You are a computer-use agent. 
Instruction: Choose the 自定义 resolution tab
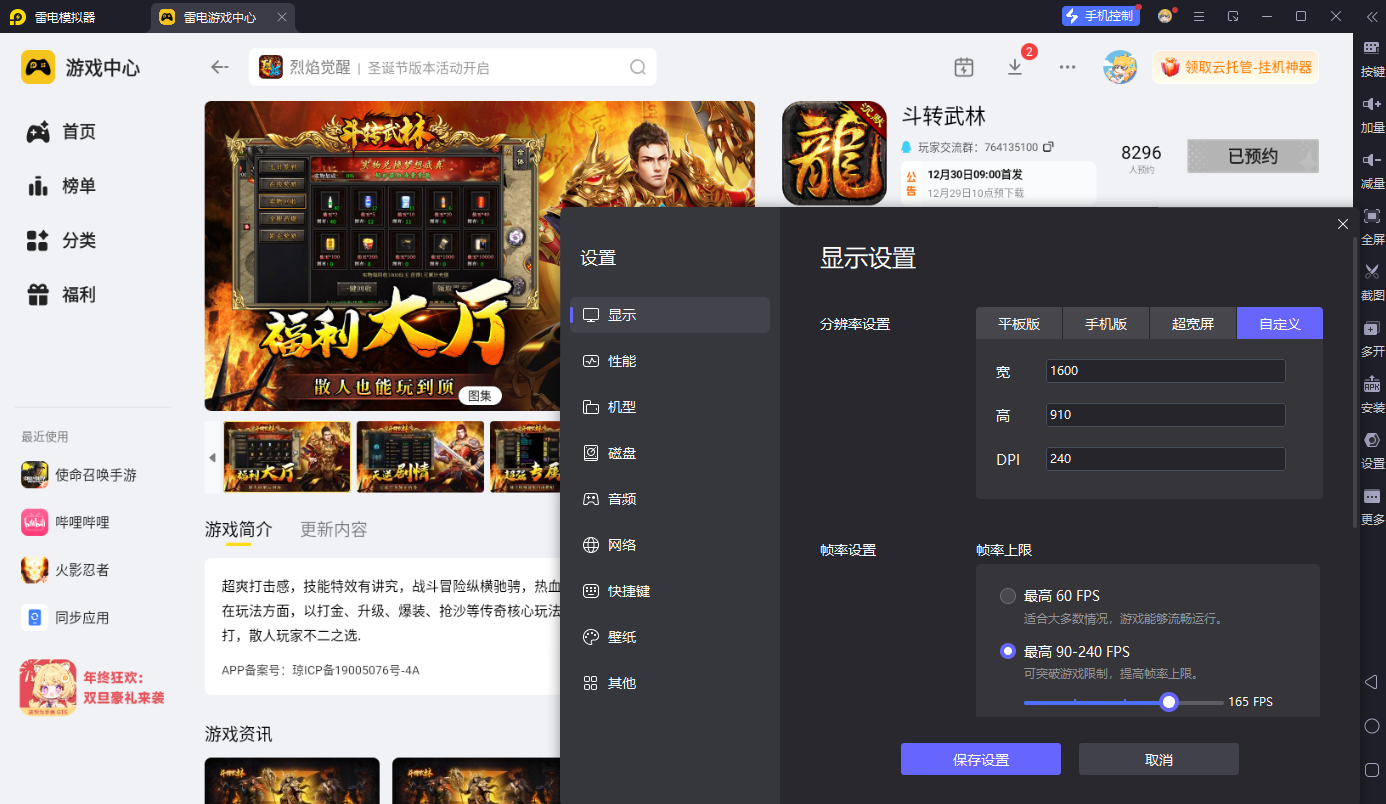(x=1280, y=324)
